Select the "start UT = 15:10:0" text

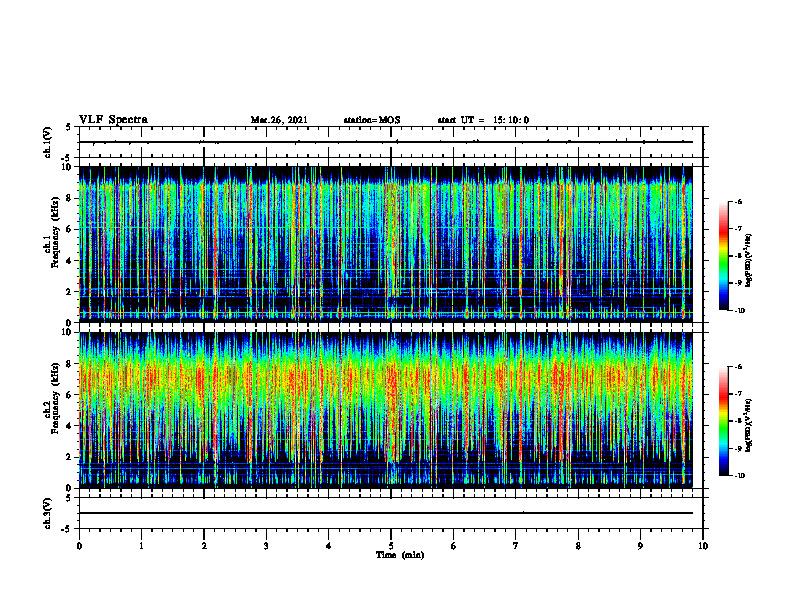(483, 120)
